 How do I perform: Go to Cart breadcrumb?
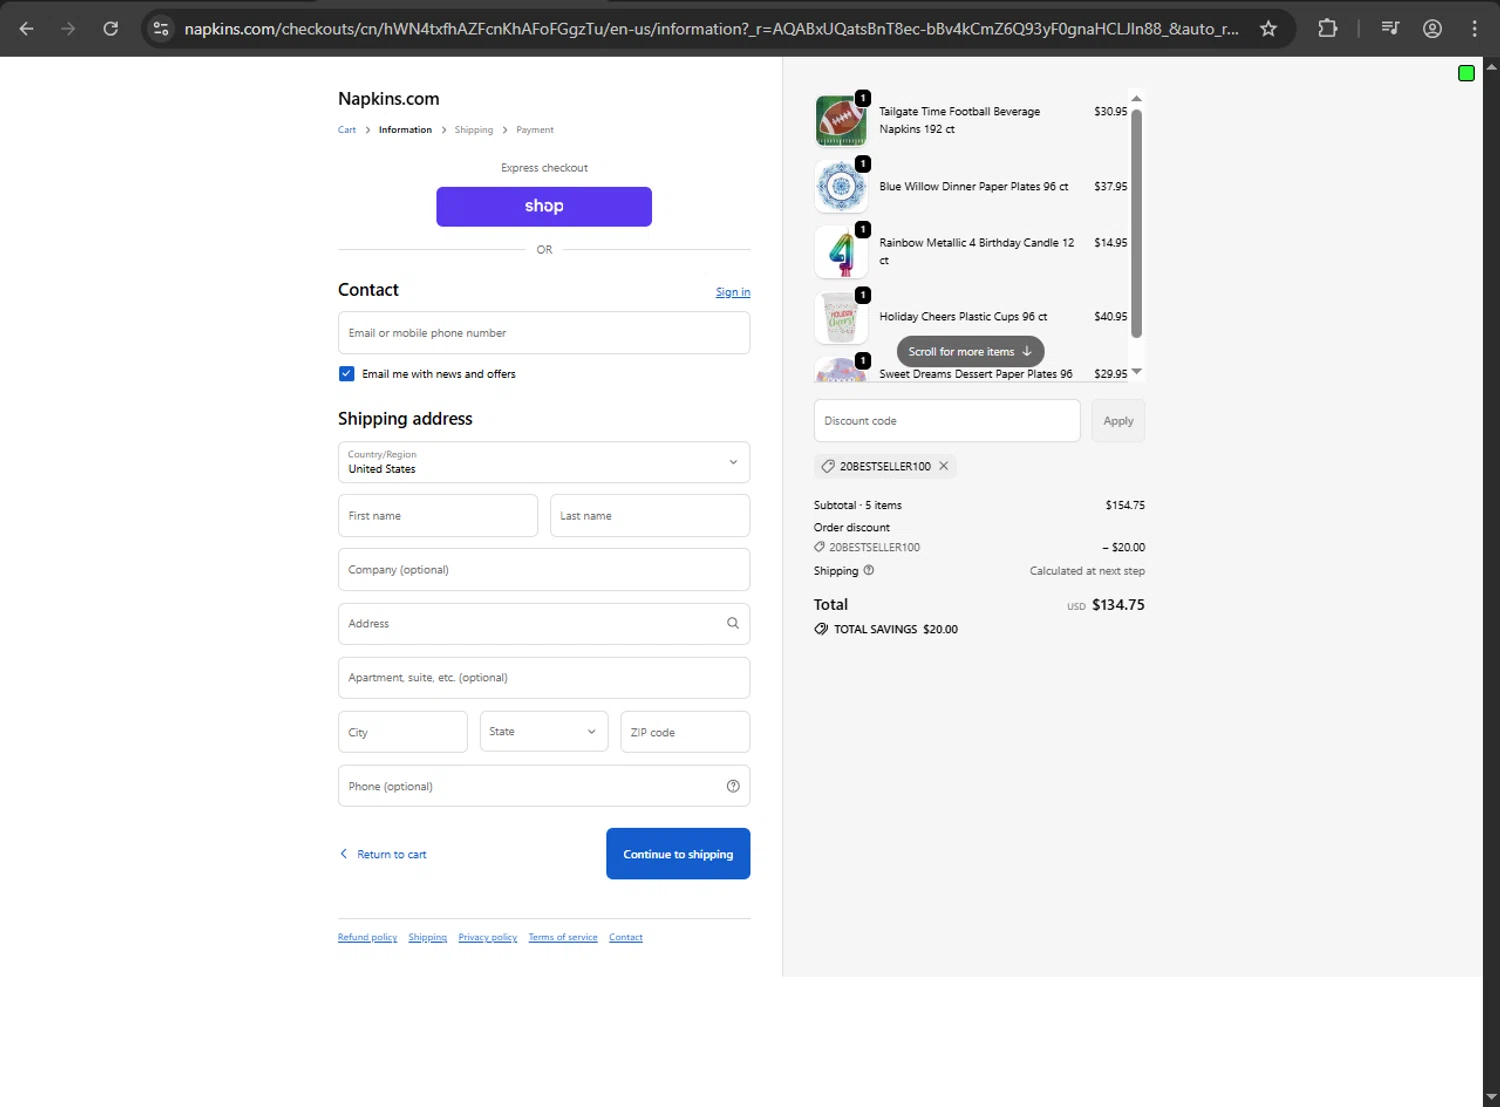click(x=347, y=130)
